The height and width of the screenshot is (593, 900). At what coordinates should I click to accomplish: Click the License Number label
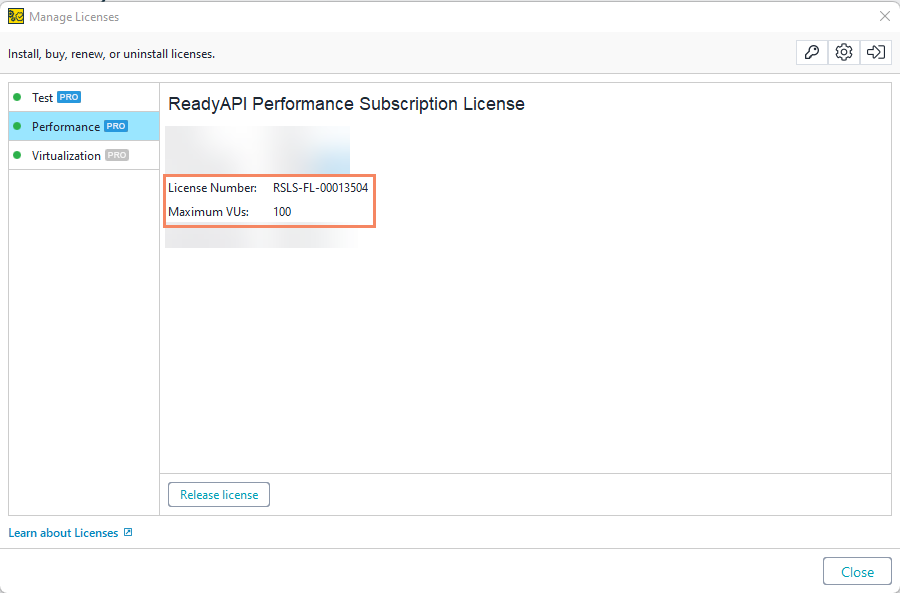coord(212,188)
